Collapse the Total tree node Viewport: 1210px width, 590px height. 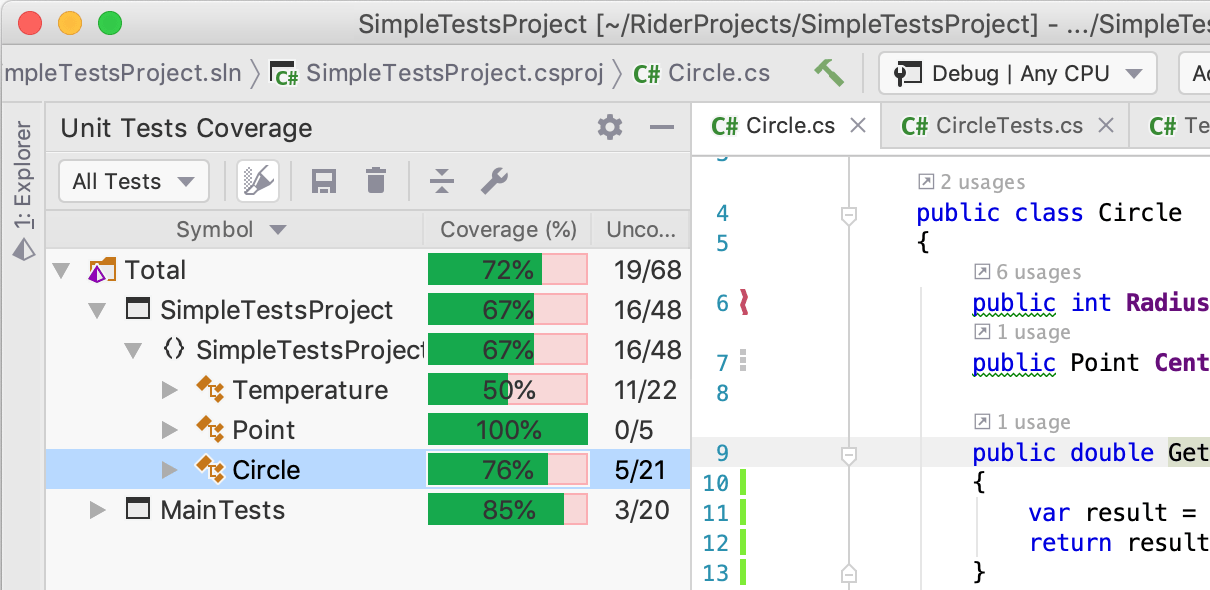coord(62,270)
